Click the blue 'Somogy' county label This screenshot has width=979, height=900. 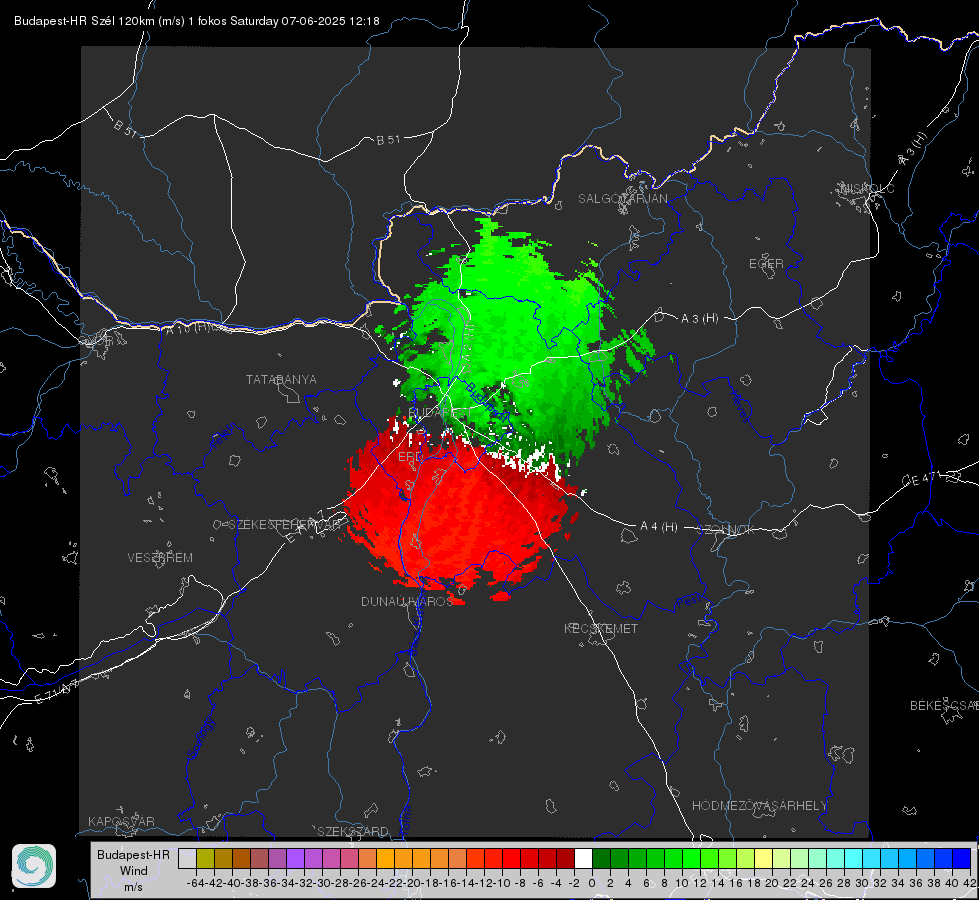pyautogui.click(x=200, y=739)
